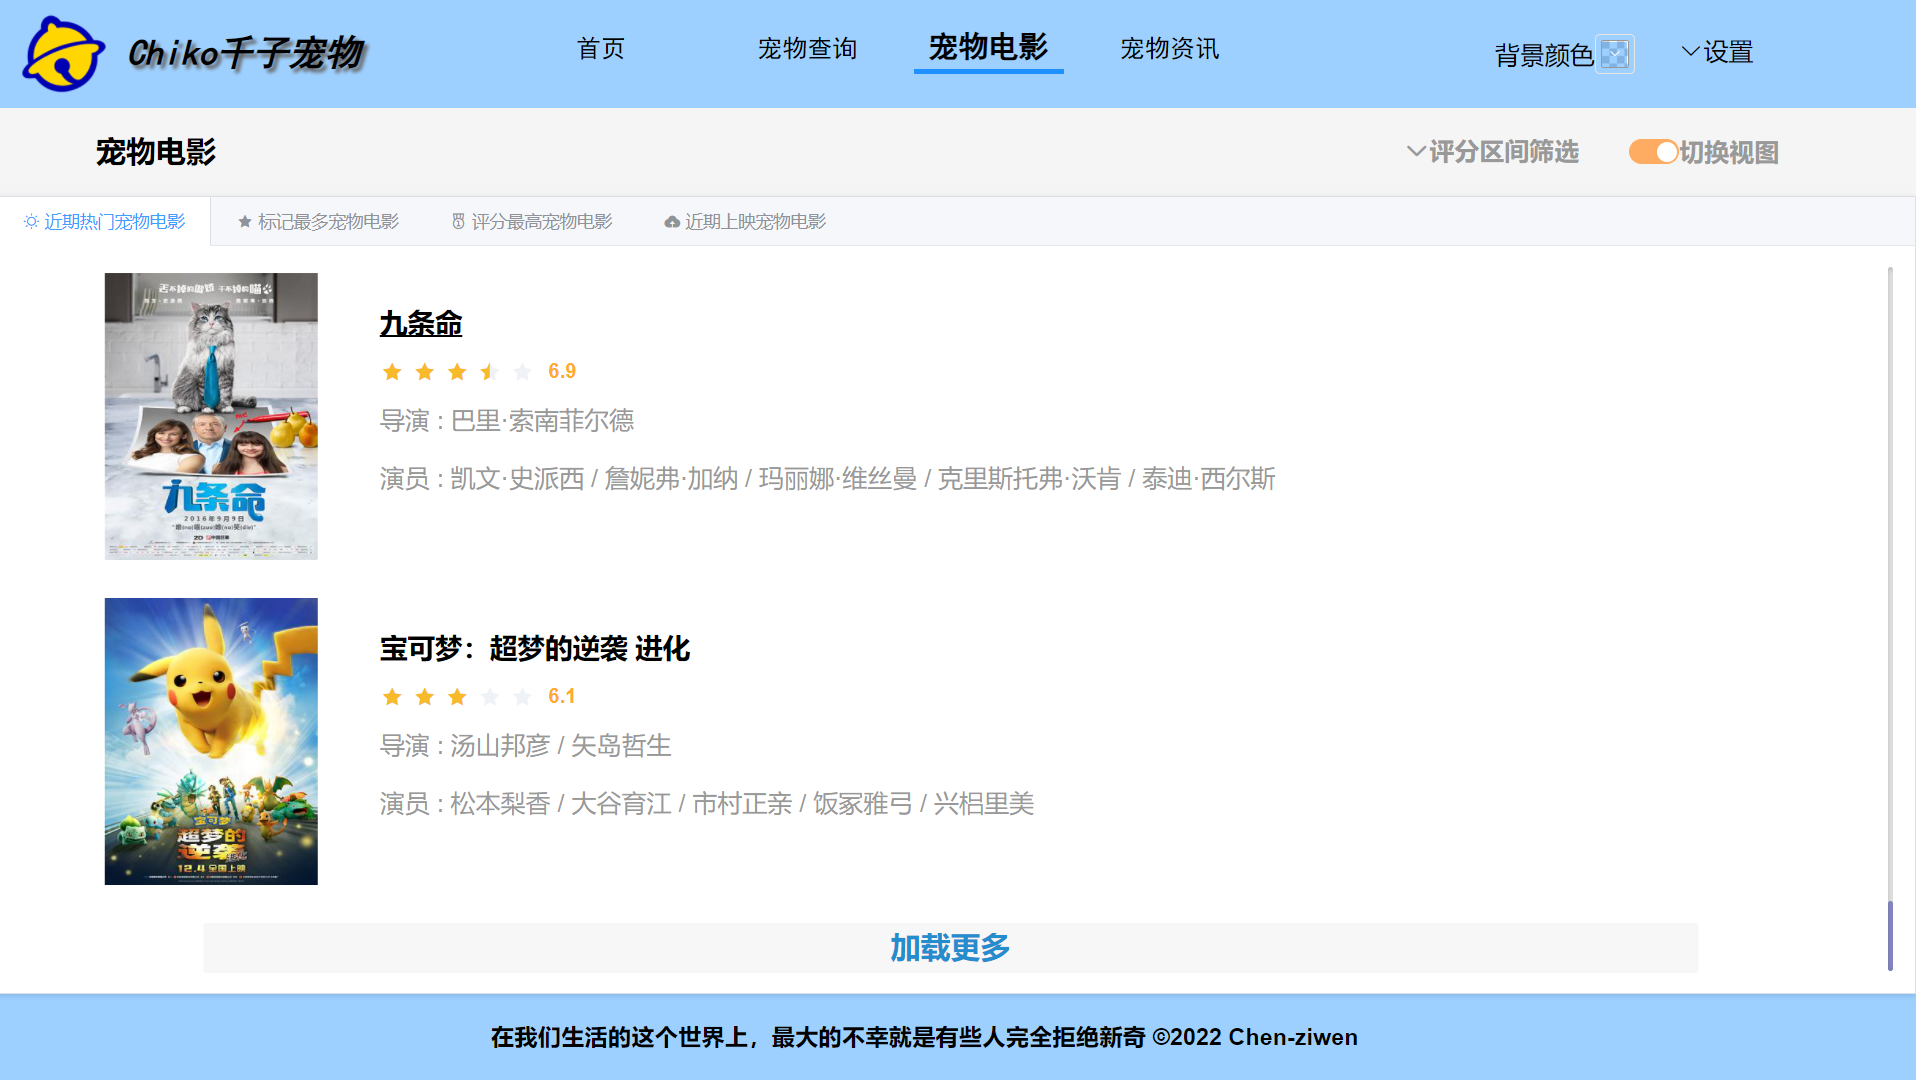Click the fifth rating star of 九条命

(522, 371)
